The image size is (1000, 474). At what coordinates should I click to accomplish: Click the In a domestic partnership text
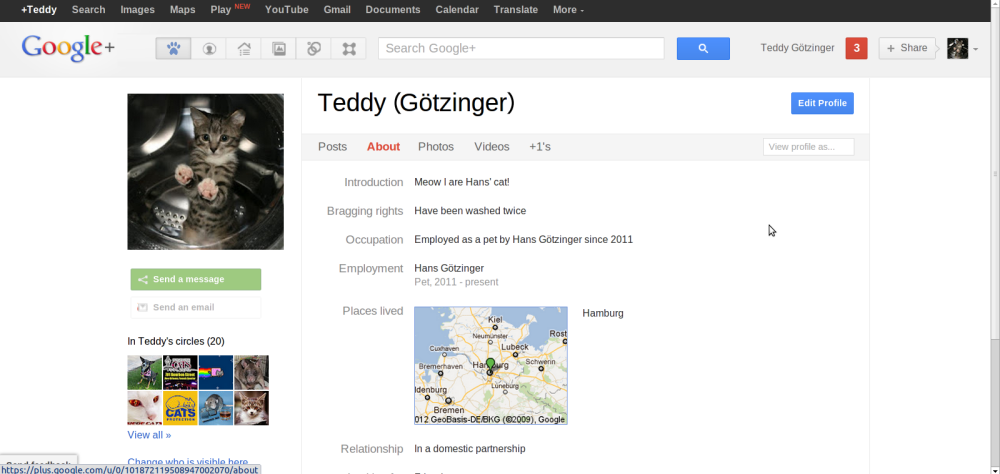click(x=470, y=448)
